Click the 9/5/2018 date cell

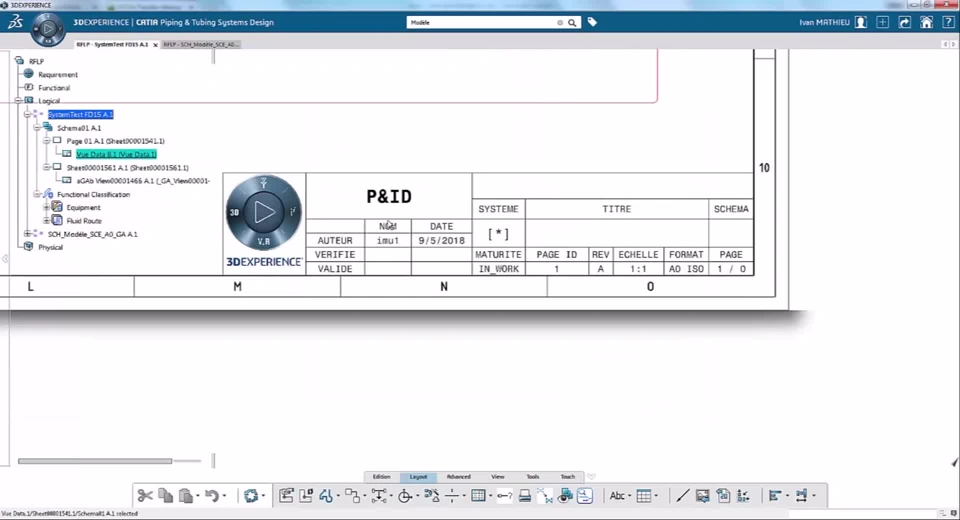tap(441, 241)
